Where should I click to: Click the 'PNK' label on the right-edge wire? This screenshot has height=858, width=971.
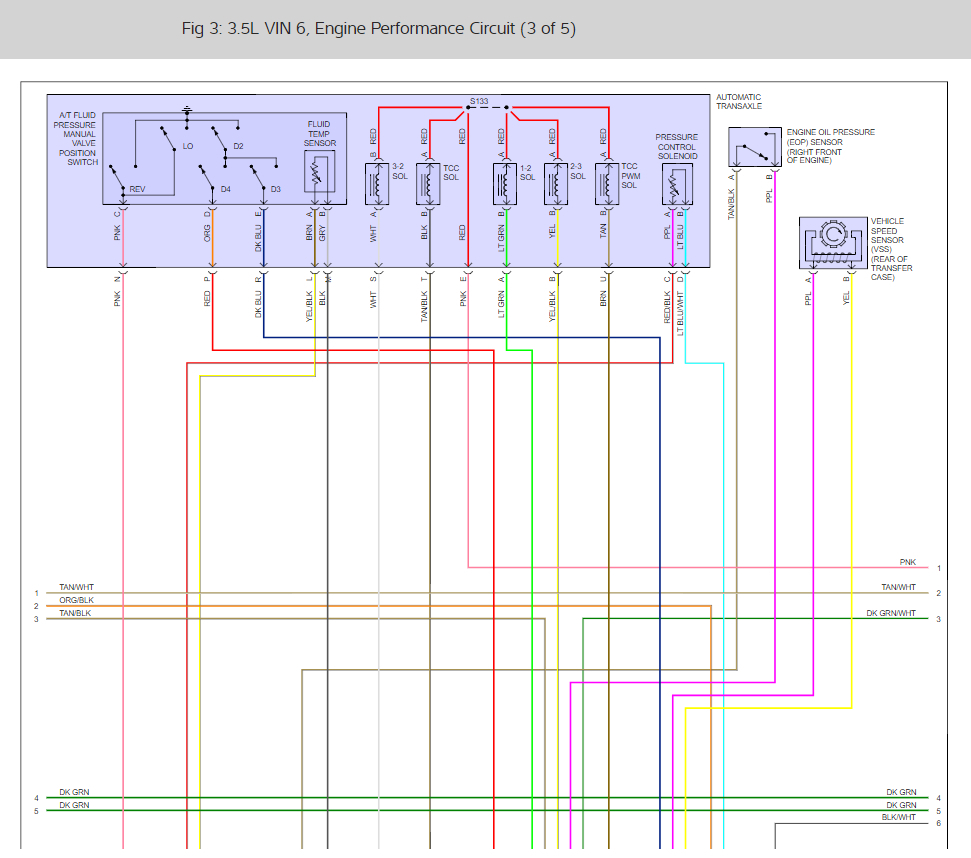click(908, 562)
